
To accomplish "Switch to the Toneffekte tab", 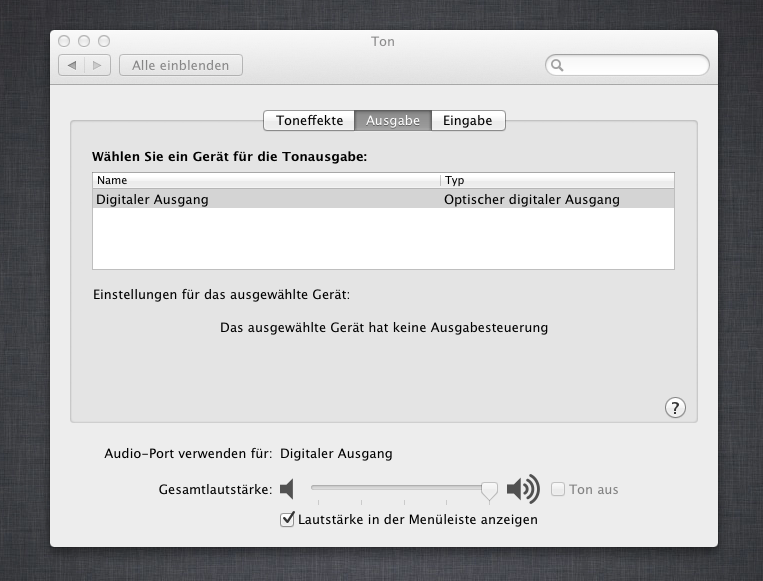I will point(309,120).
